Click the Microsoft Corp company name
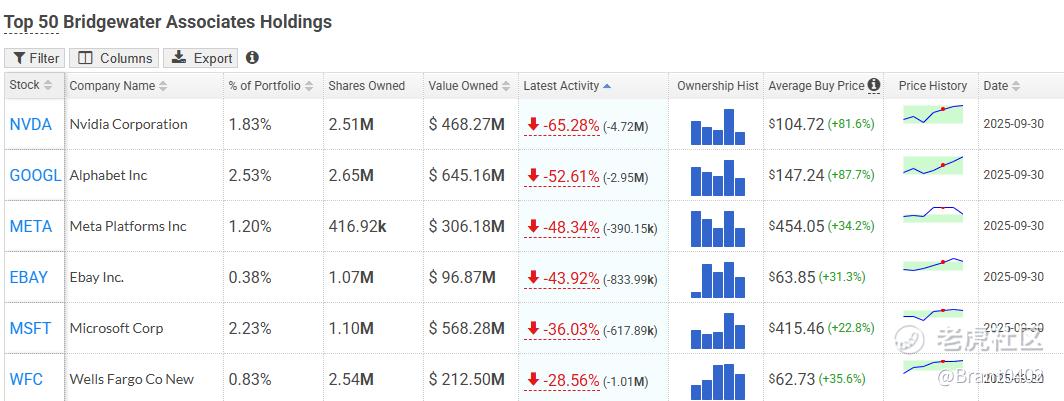 116,328
